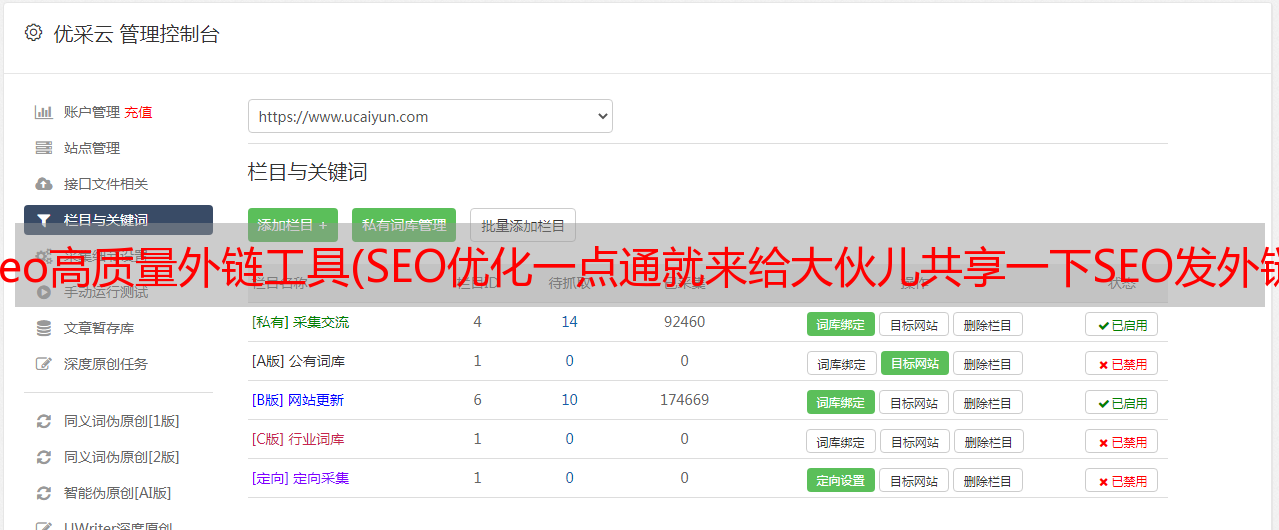Click 删除栏目 in the 定向采集 row

[x=988, y=480]
